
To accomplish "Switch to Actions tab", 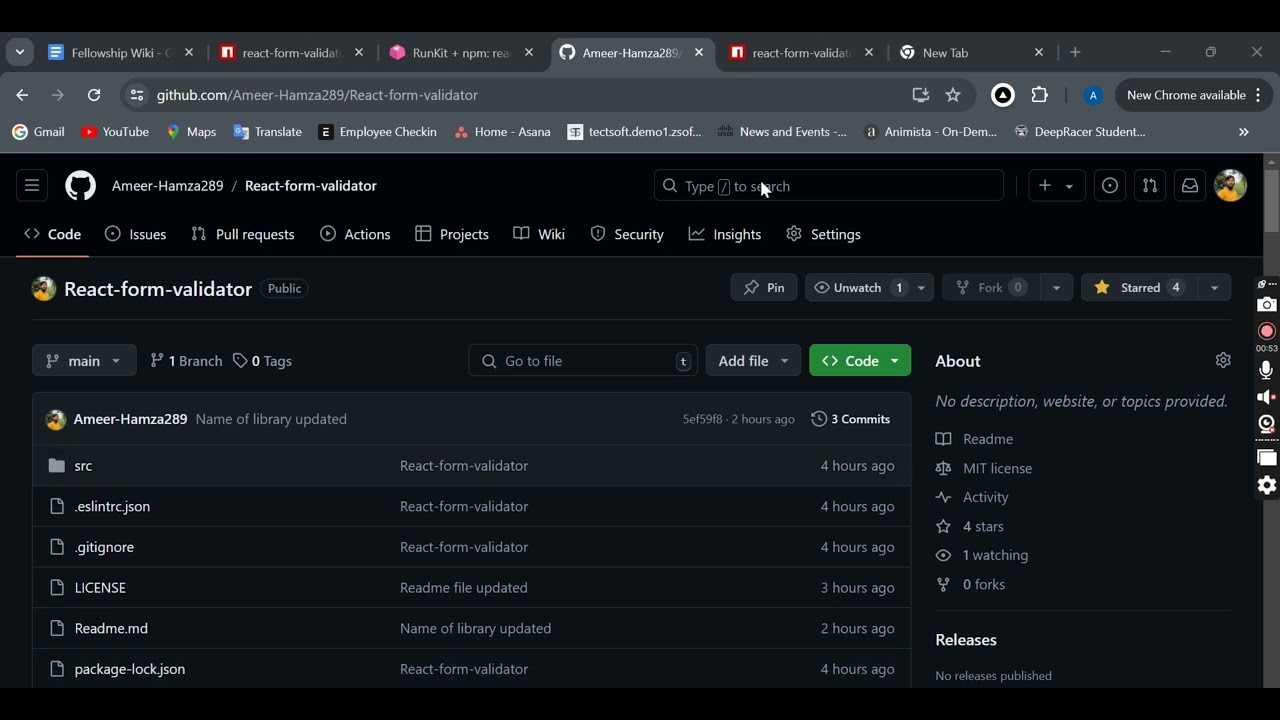I will [356, 235].
